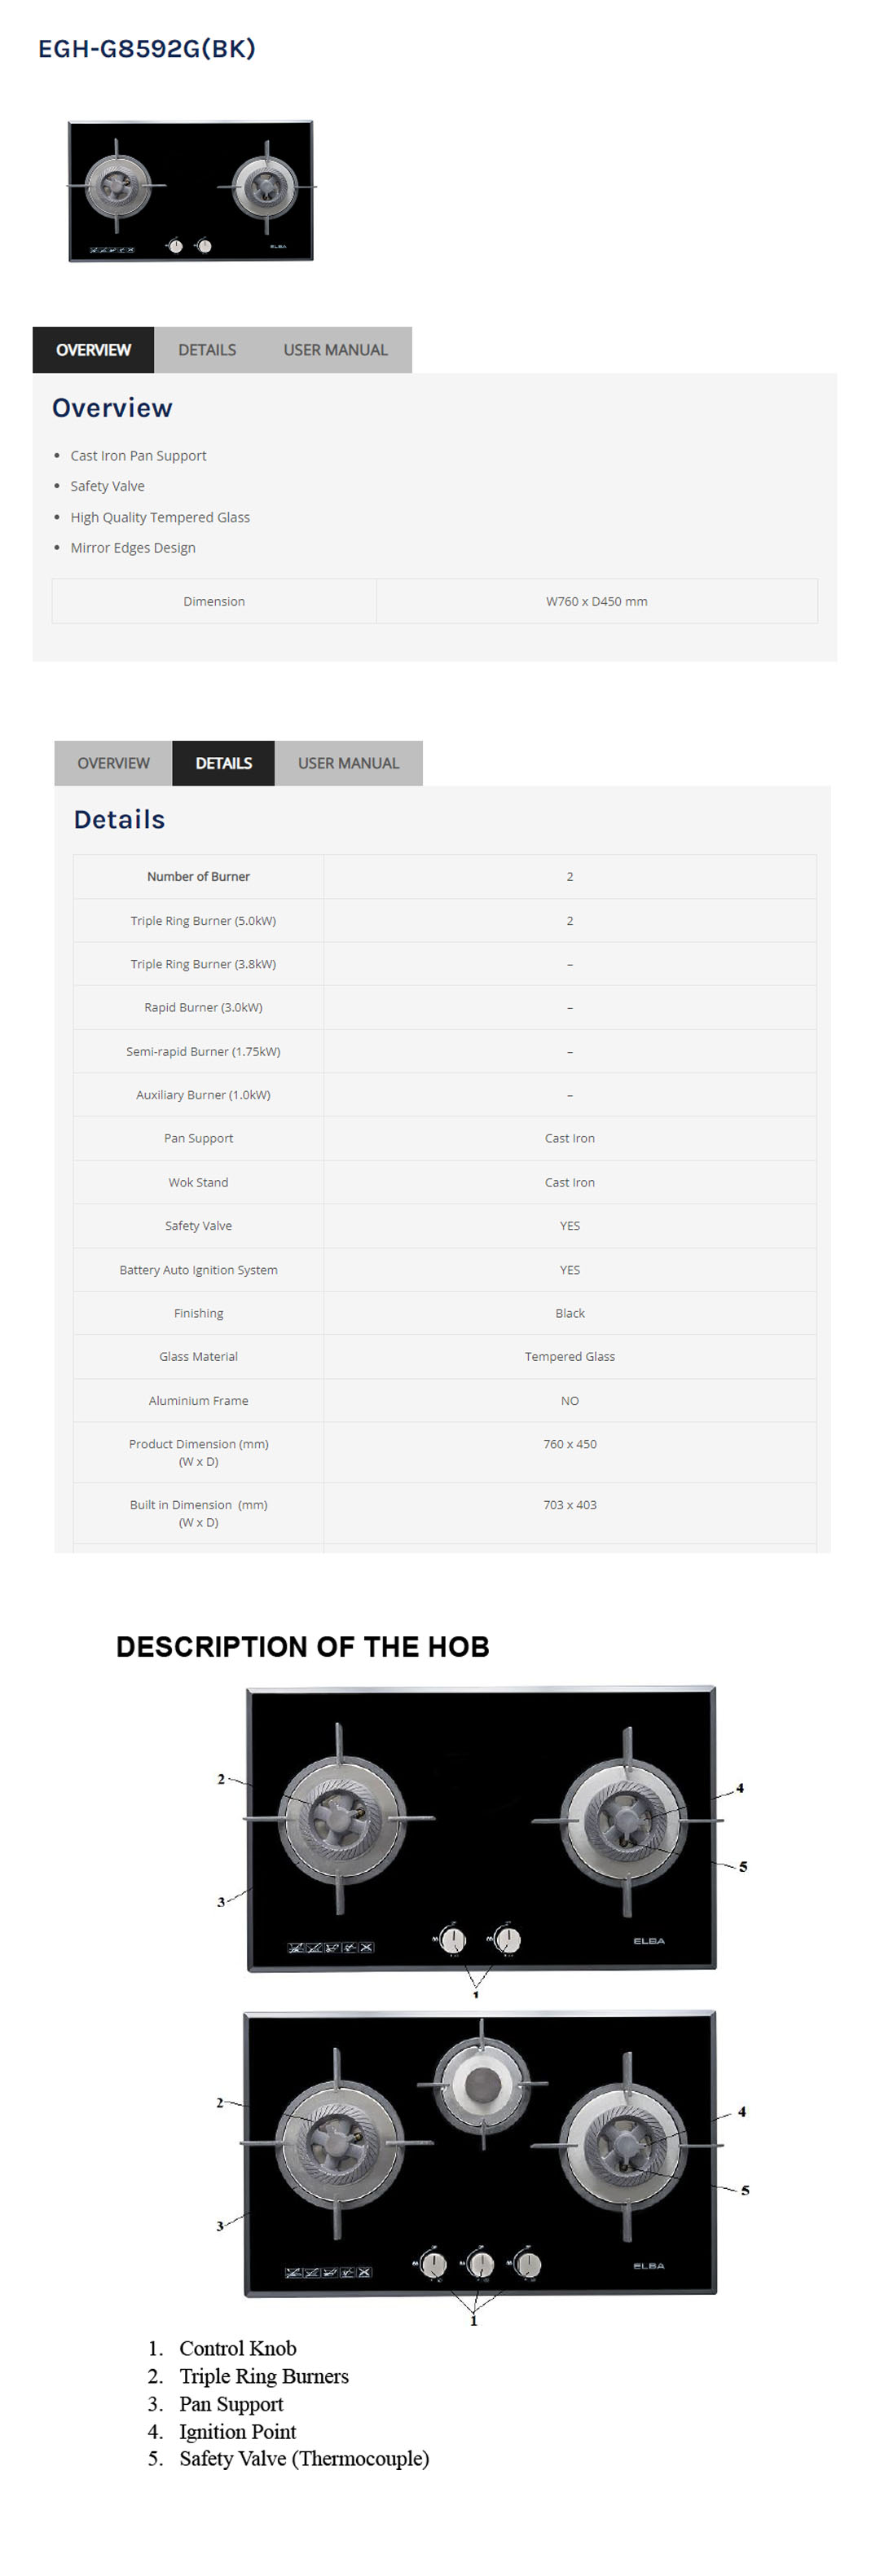Viewport: 880px width, 2576px height.
Task: Click the highlighted Details tab
Action: (223, 763)
